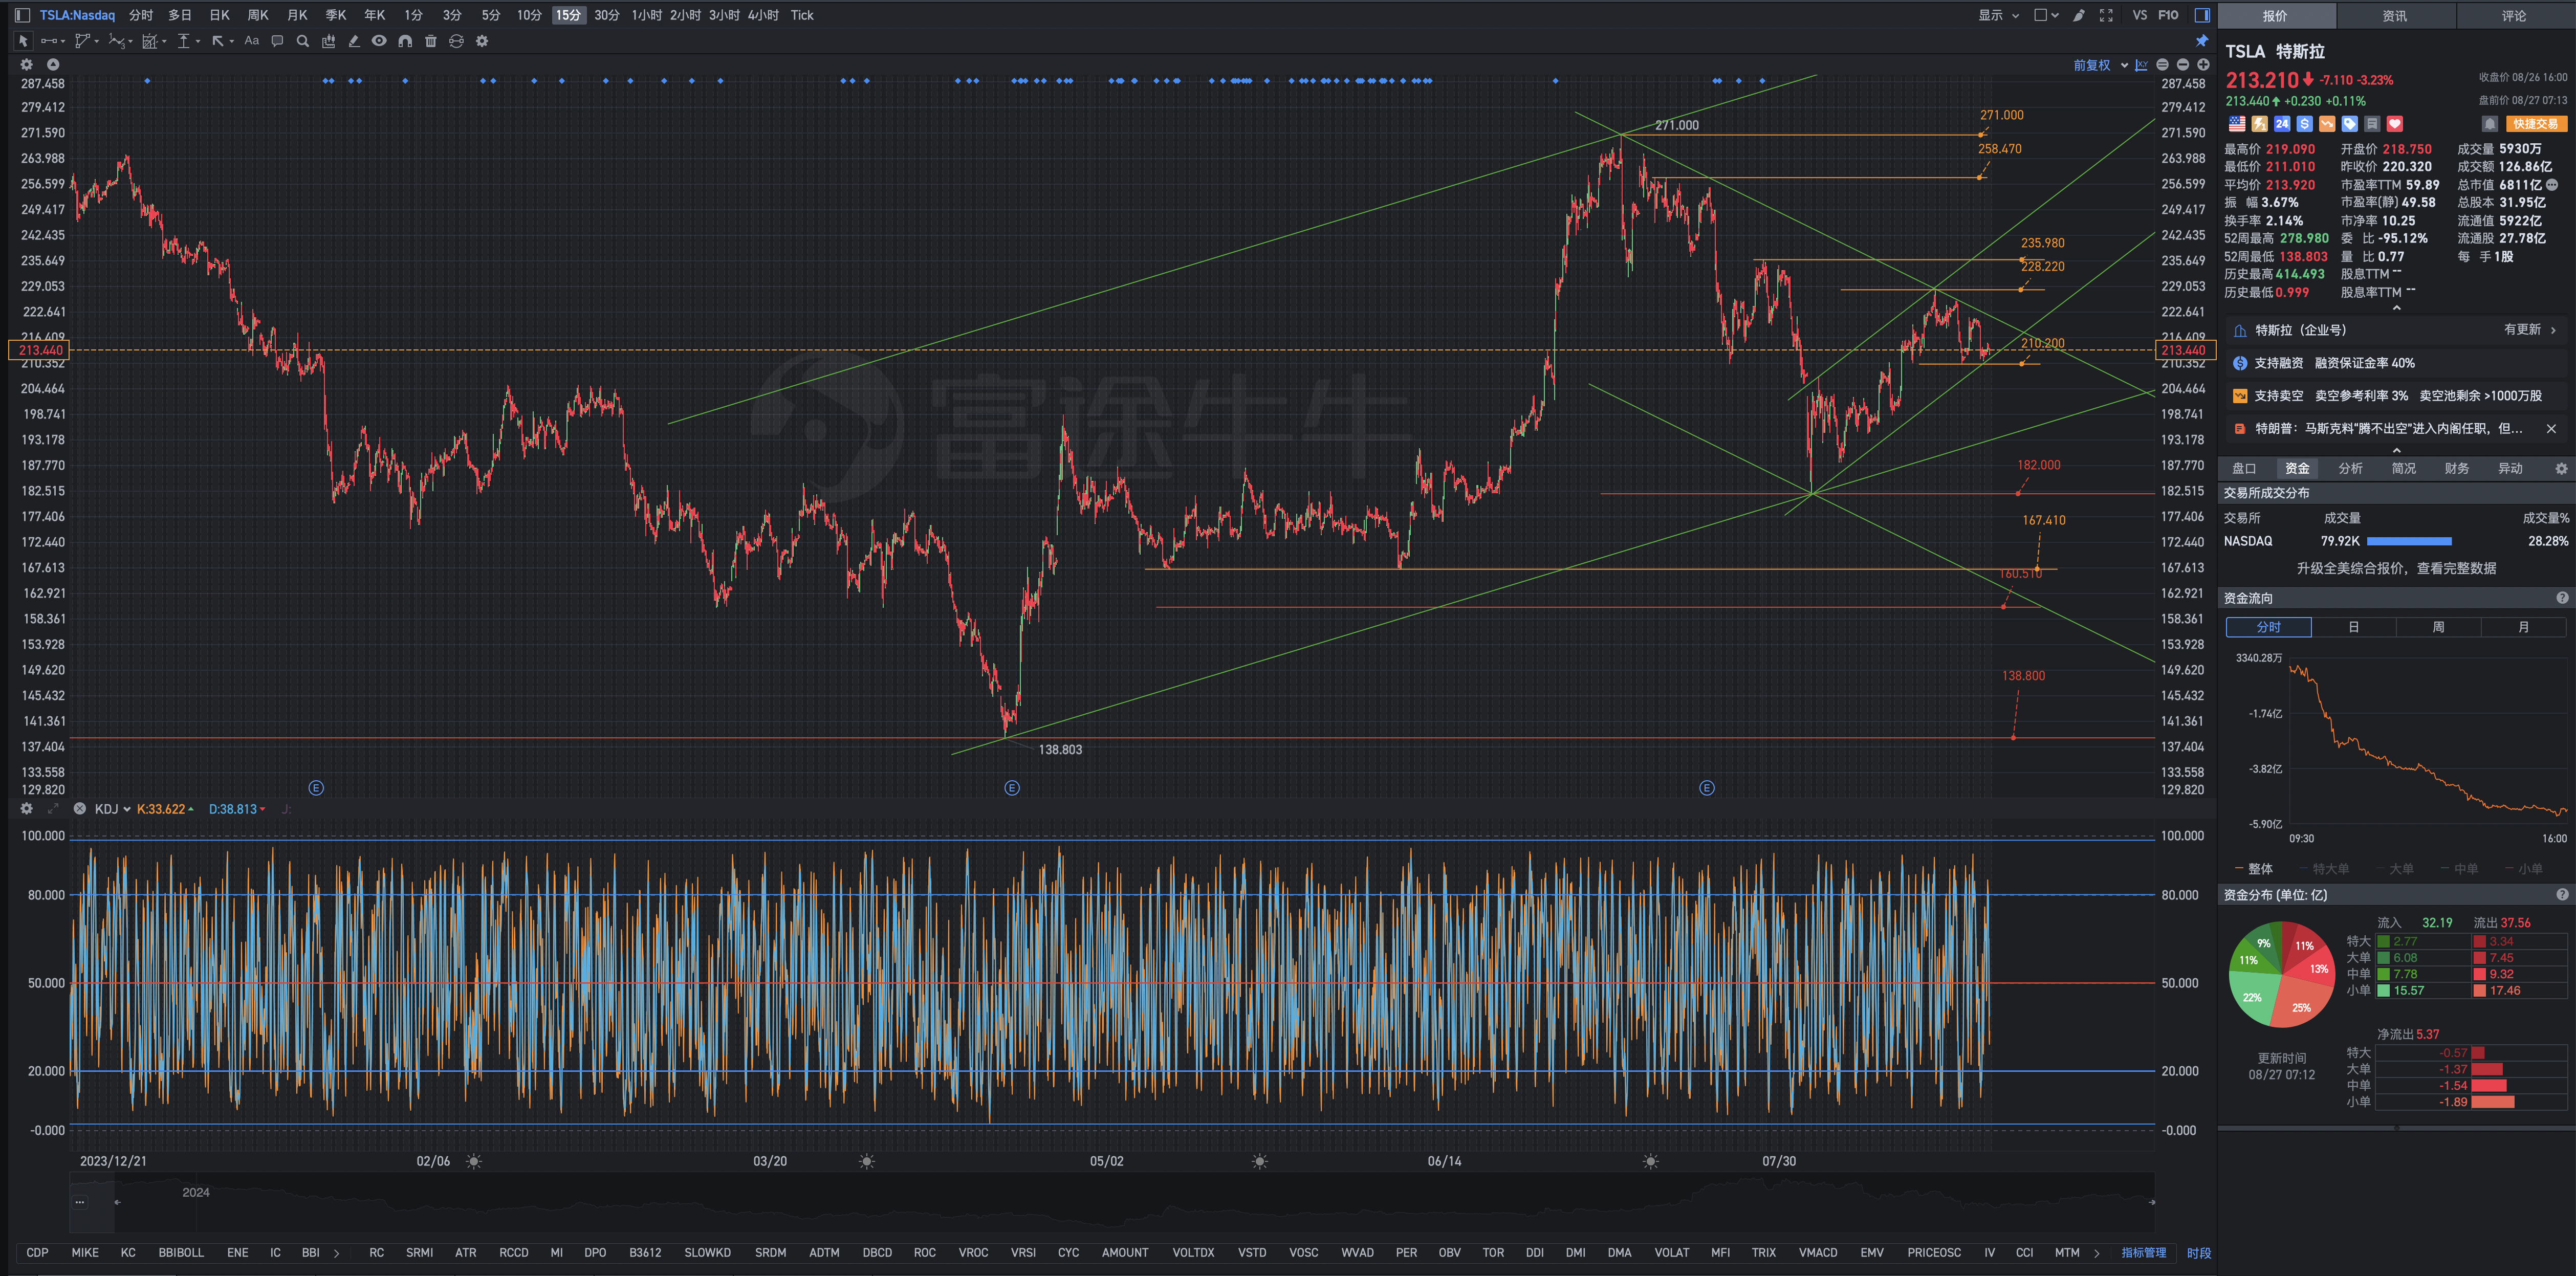Screen dimensions: 2576x1276
Task: Click 指标管理 indicator management
Action: (x=2143, y=1252)
